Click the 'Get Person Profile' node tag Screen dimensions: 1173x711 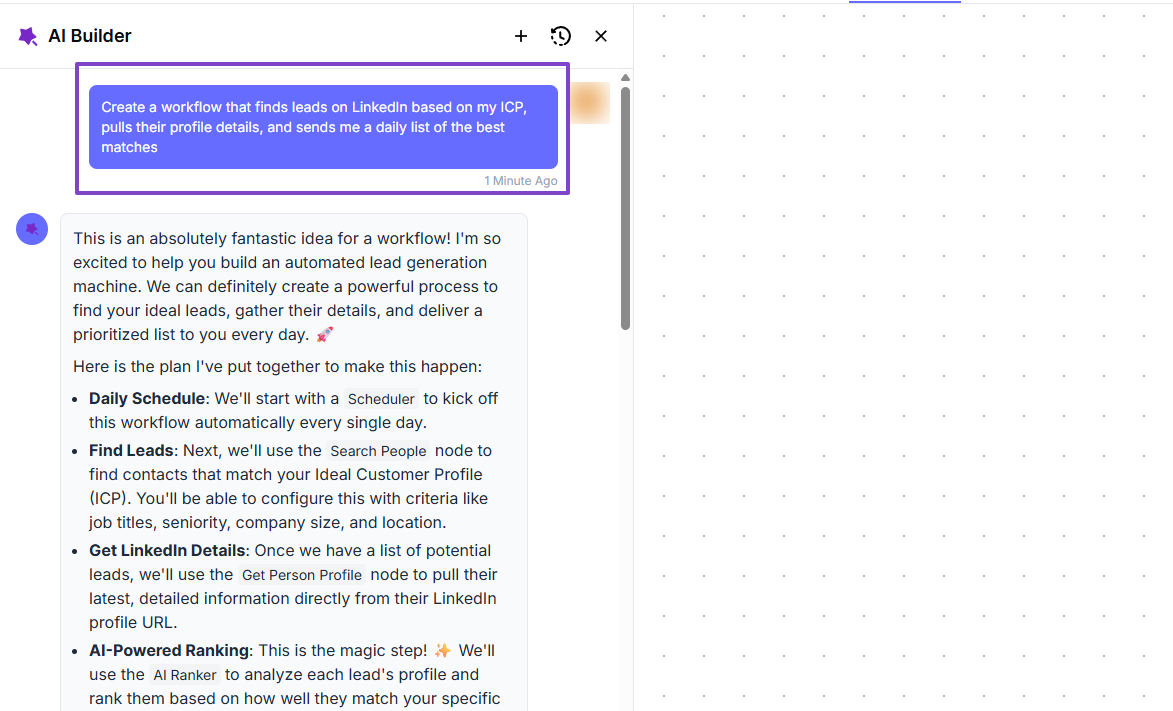pyautogui.click(x=301, y=575)
